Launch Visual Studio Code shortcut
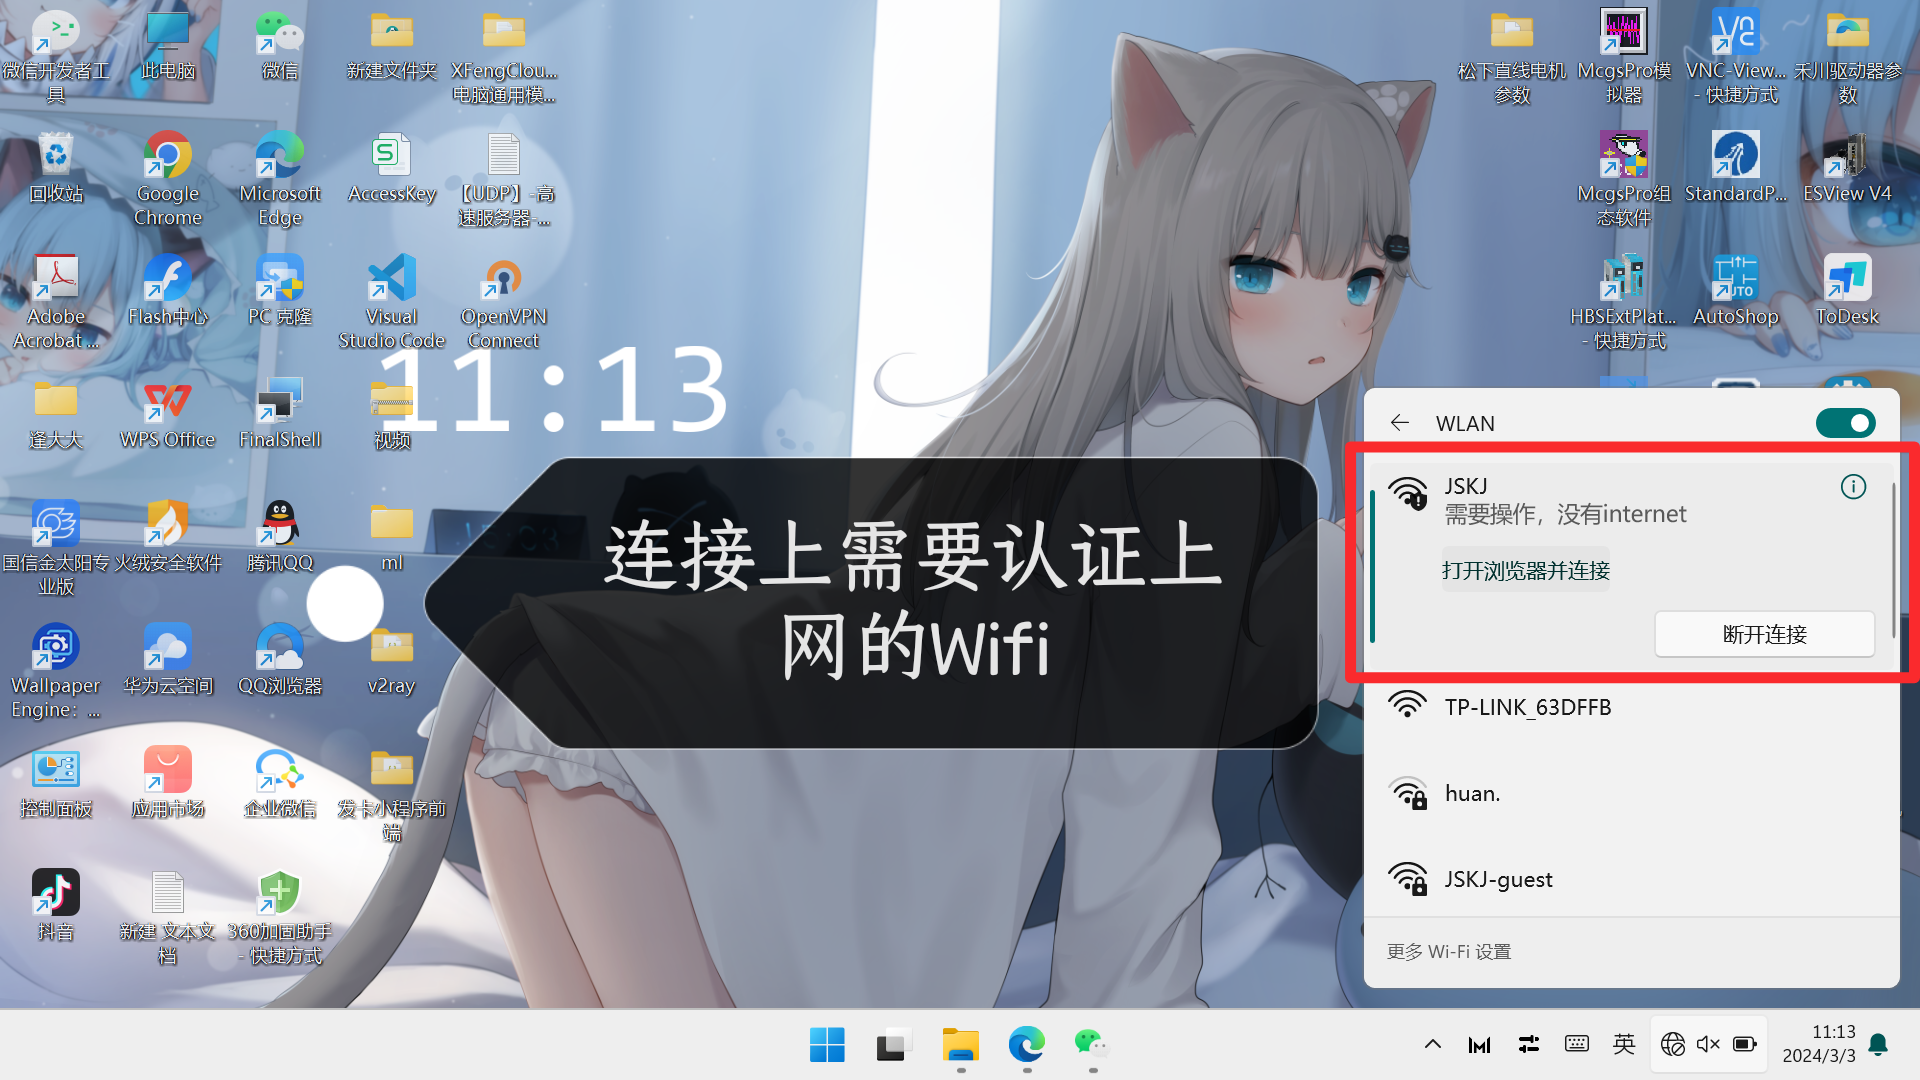The image size is (1920, 1080). (392, 302)
